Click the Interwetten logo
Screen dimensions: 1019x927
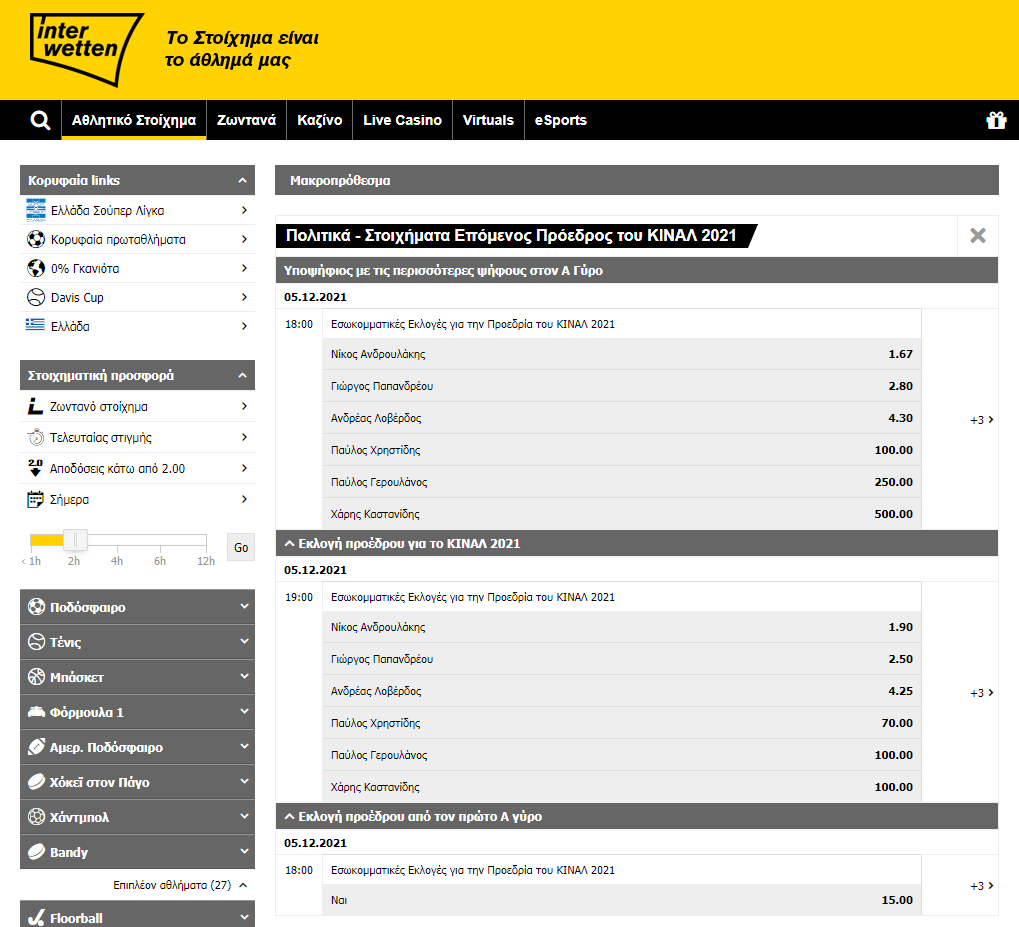point(87,49)
